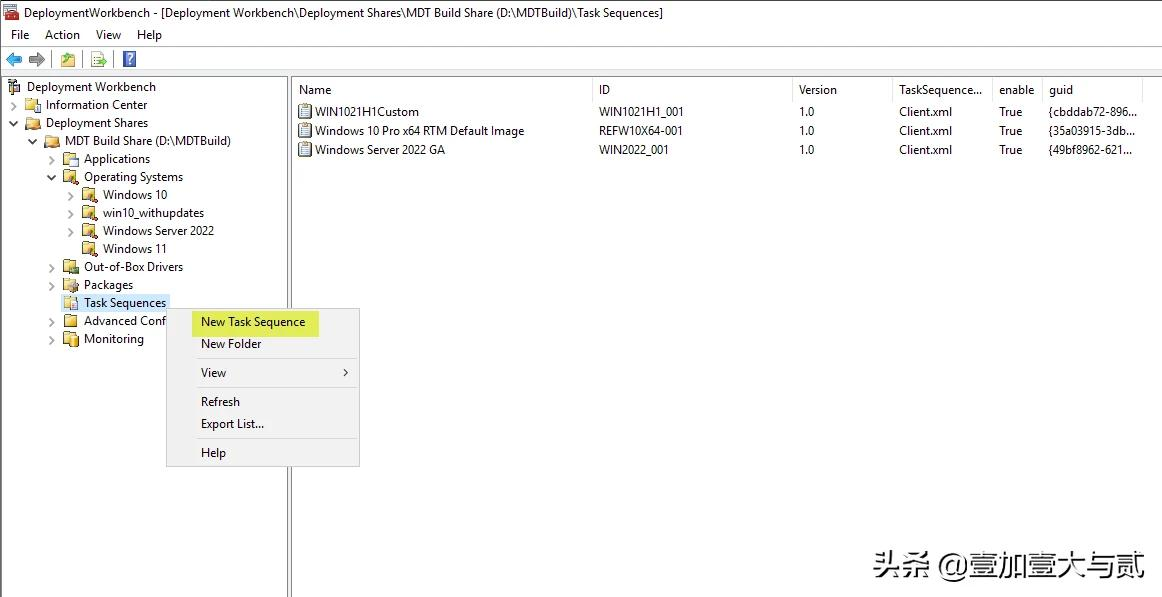The width and height of the screenshot is (1162, 597).
Task: Expand the Windows 10 subfolder
Action: click(70, 196)
